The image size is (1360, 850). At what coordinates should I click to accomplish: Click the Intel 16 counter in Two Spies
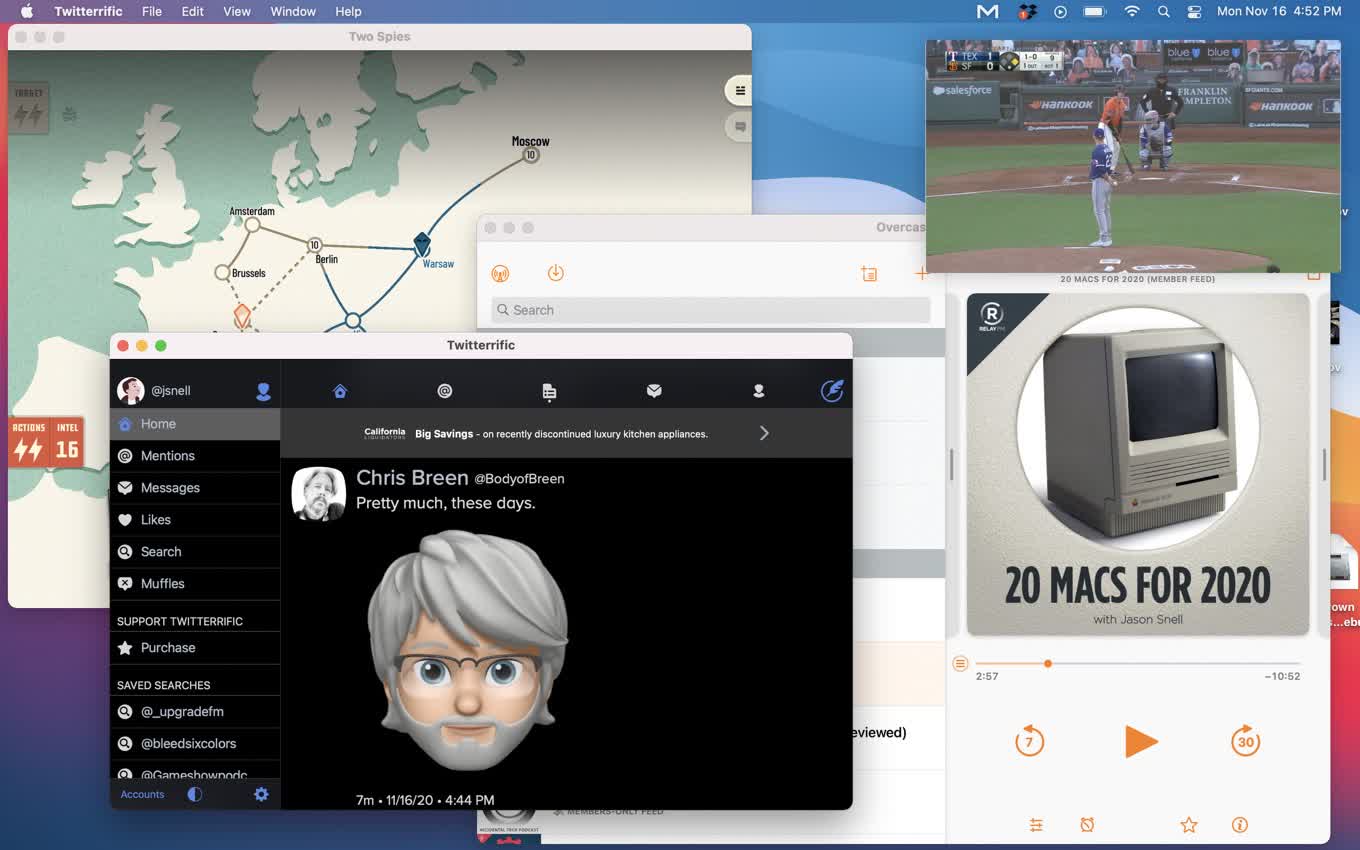point(66,443)
